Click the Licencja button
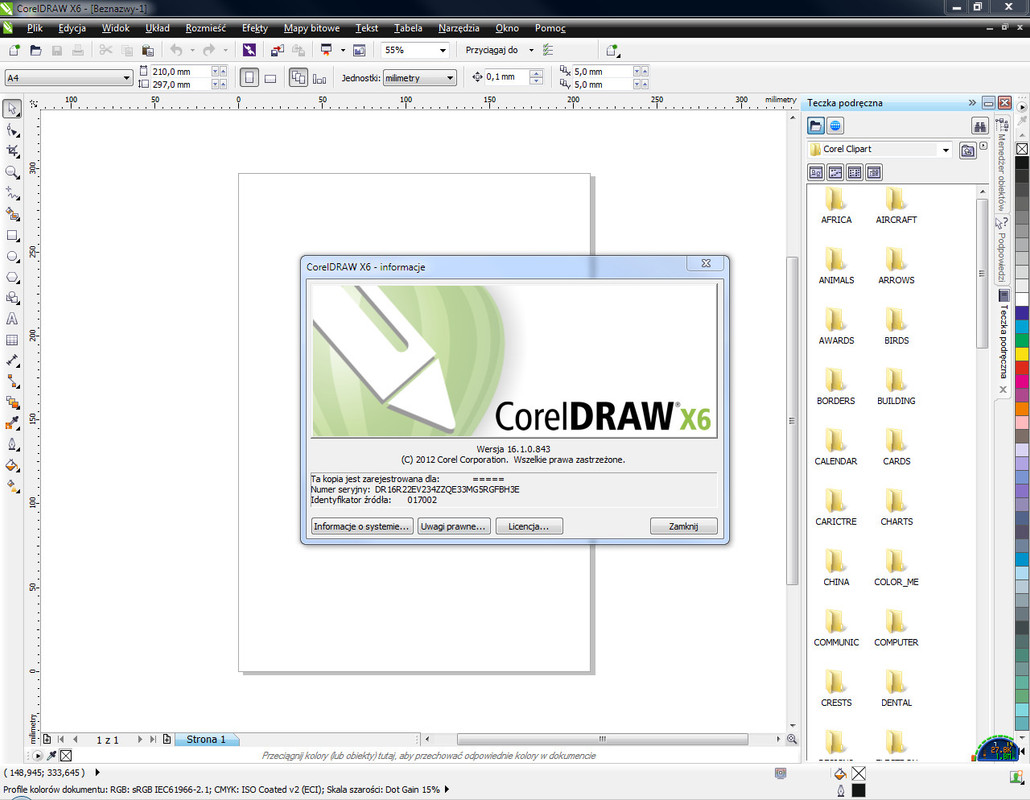 (529, 526)
